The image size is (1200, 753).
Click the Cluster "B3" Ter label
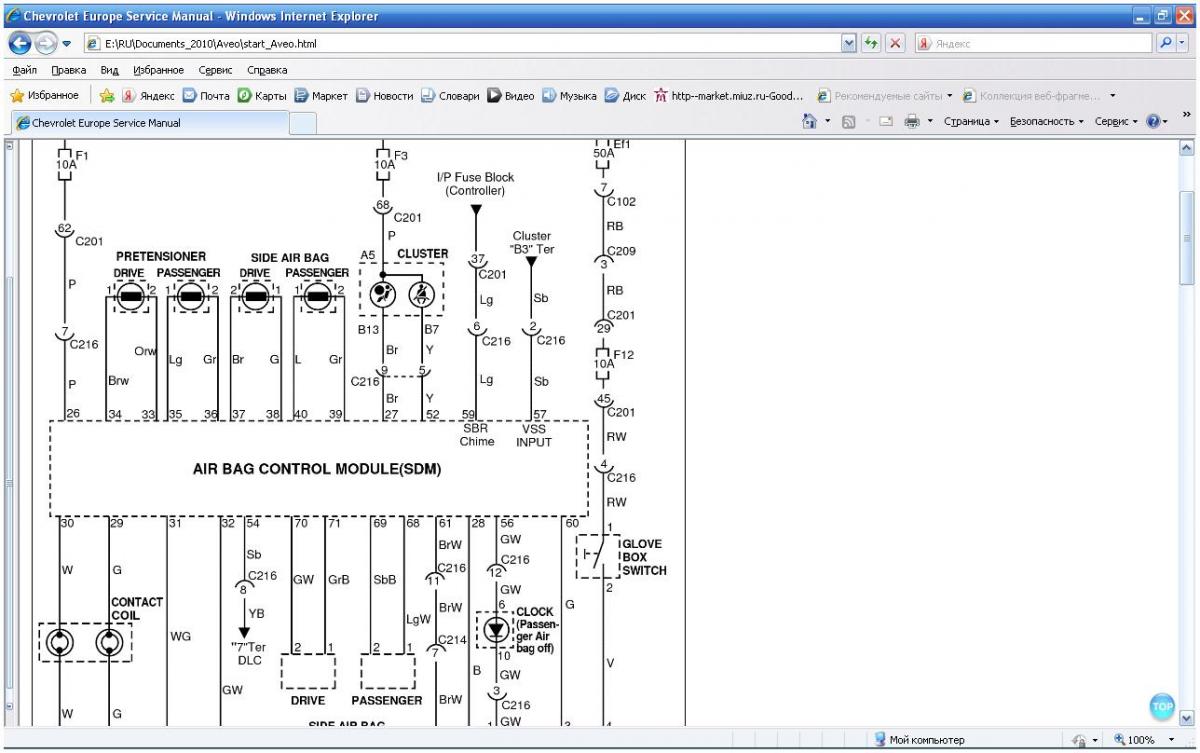[x=532, y=243]
